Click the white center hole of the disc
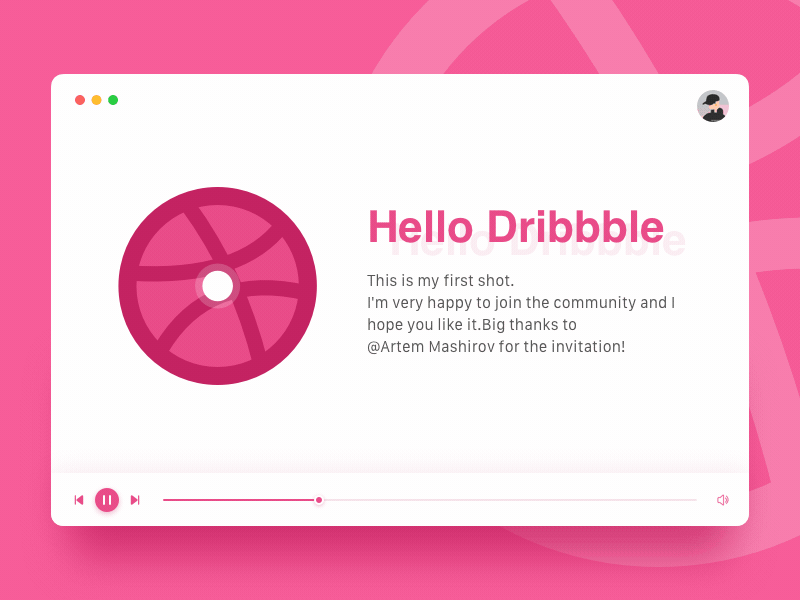 coord(218,286)
